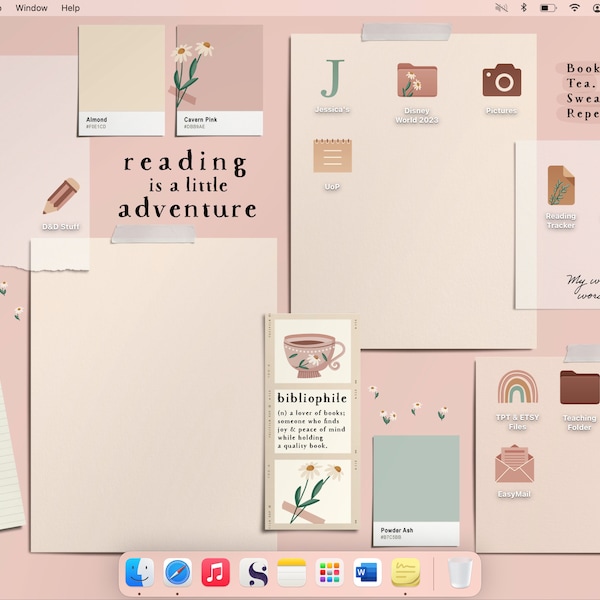Select the 'Pictures' label text

502,111
